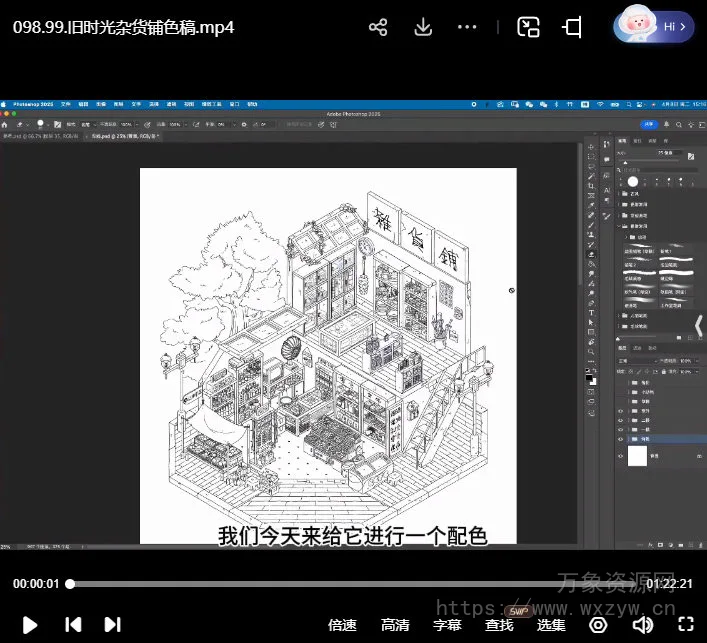Skip to the next video

coord(113,625)
